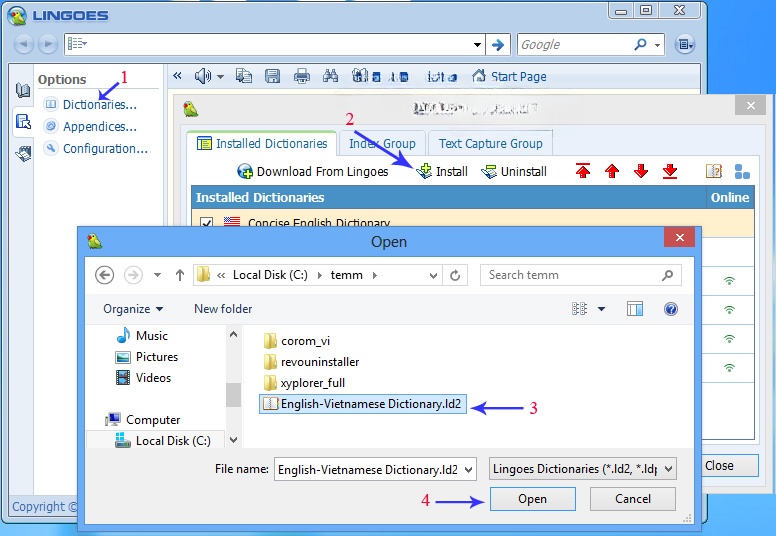Select the revouninstaller folder
Screen dimensions: 776x536
click(x=311, y=362)
